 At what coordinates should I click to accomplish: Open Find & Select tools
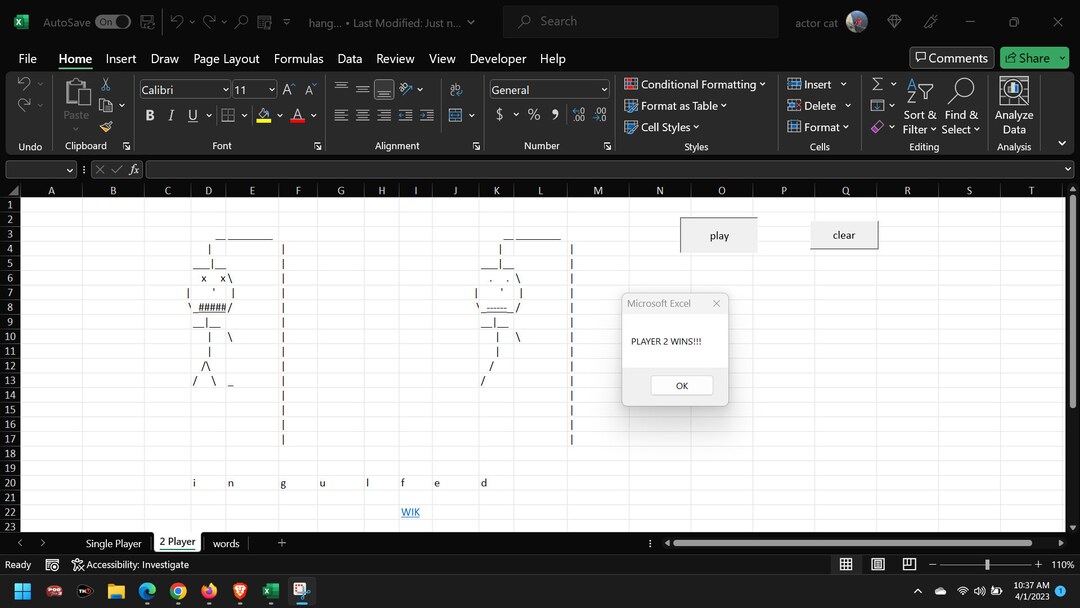(961, 105)
